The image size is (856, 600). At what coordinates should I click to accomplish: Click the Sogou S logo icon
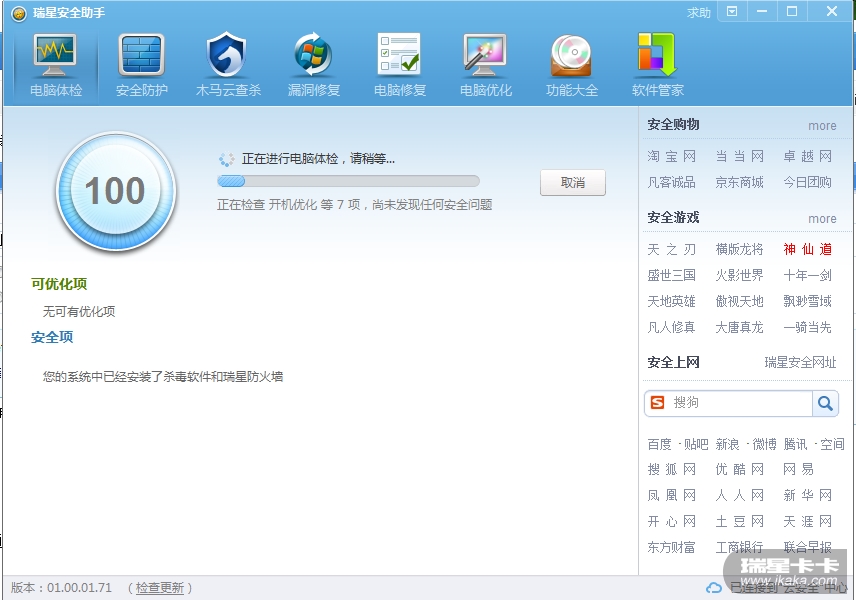[658, 403]
